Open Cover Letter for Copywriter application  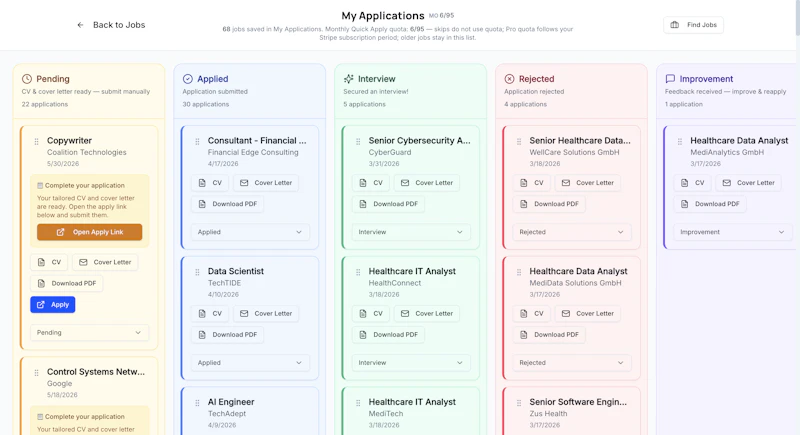pos(105,262)
